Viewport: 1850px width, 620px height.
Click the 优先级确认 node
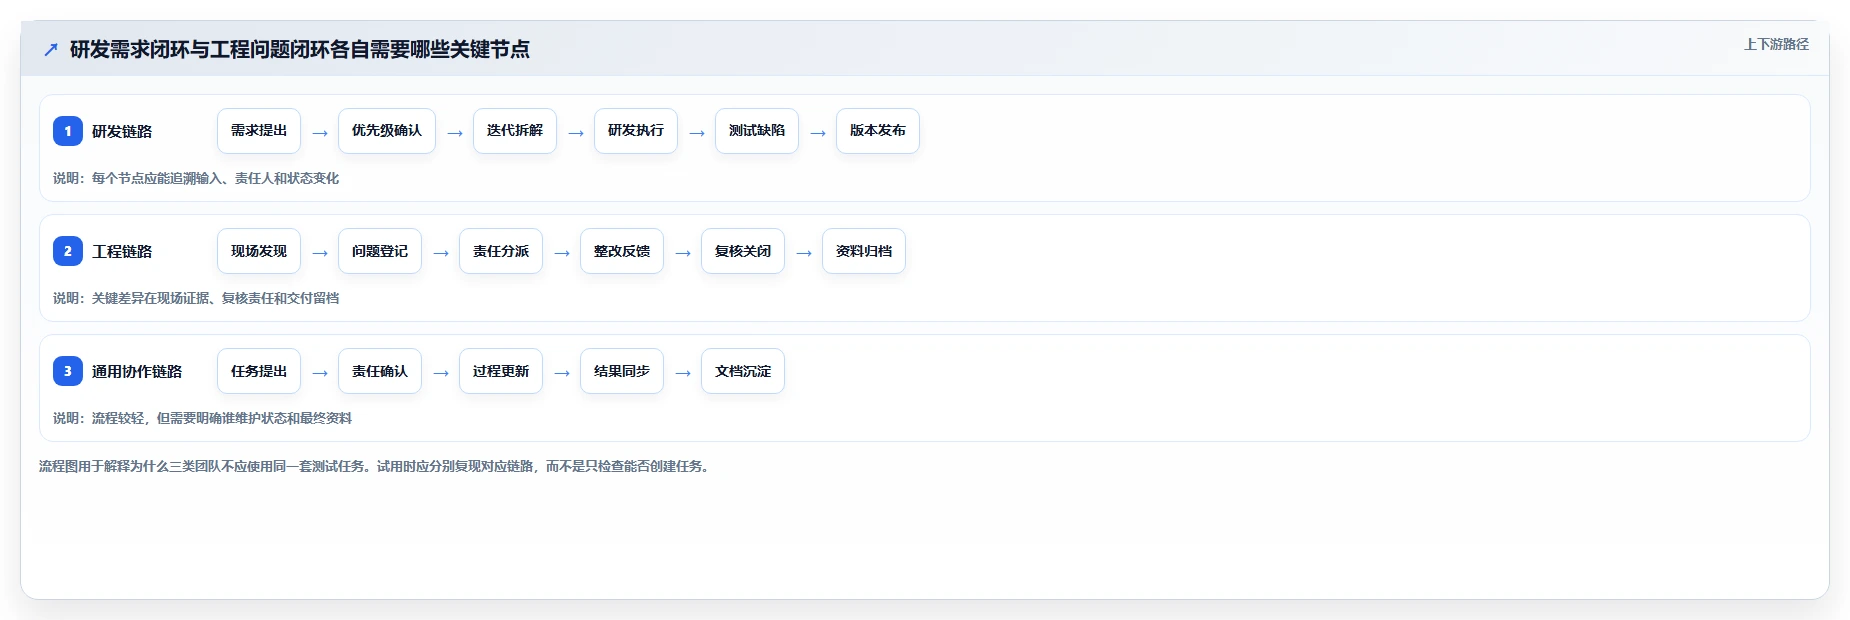tap(387, 131)
